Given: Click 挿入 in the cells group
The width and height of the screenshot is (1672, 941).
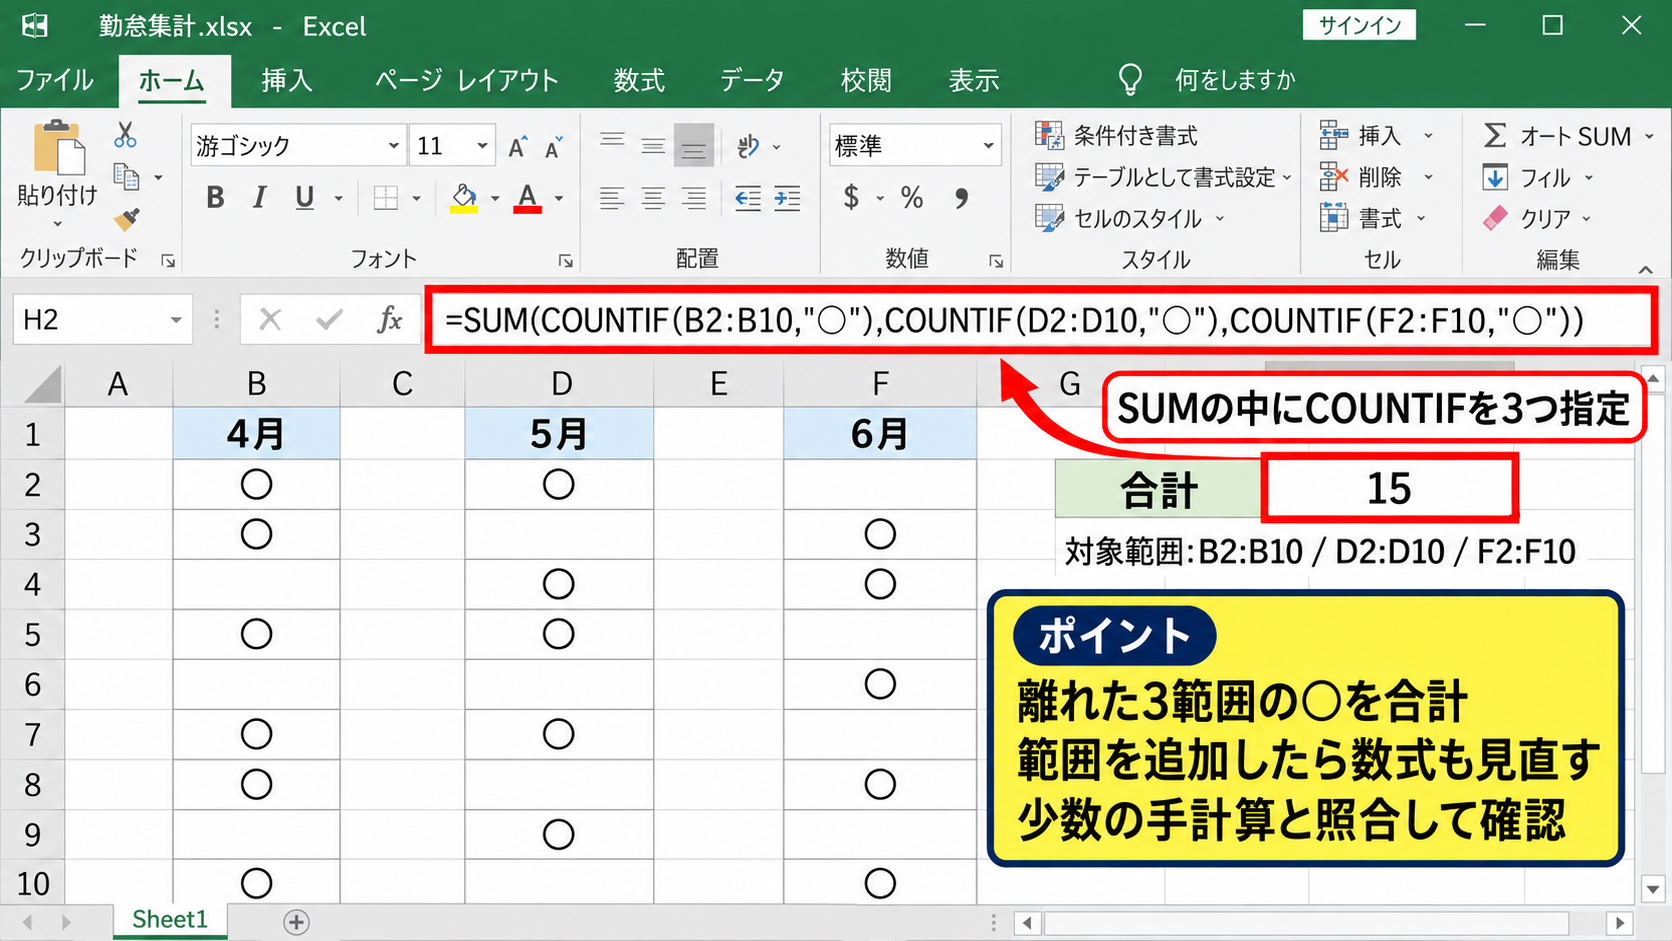Looking at the screenshot, I should [1376, 135].
